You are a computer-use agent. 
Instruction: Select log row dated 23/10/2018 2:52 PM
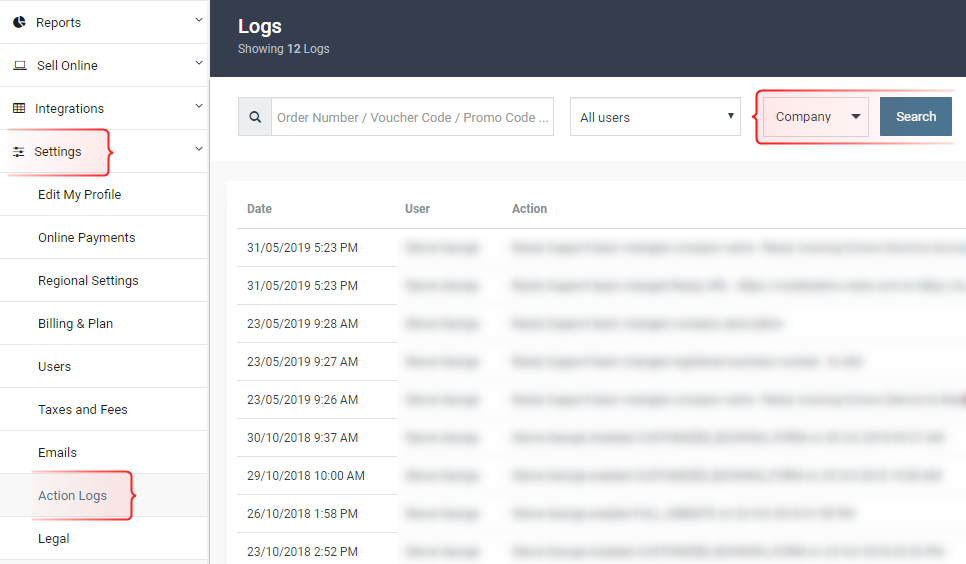pos(601,550)
